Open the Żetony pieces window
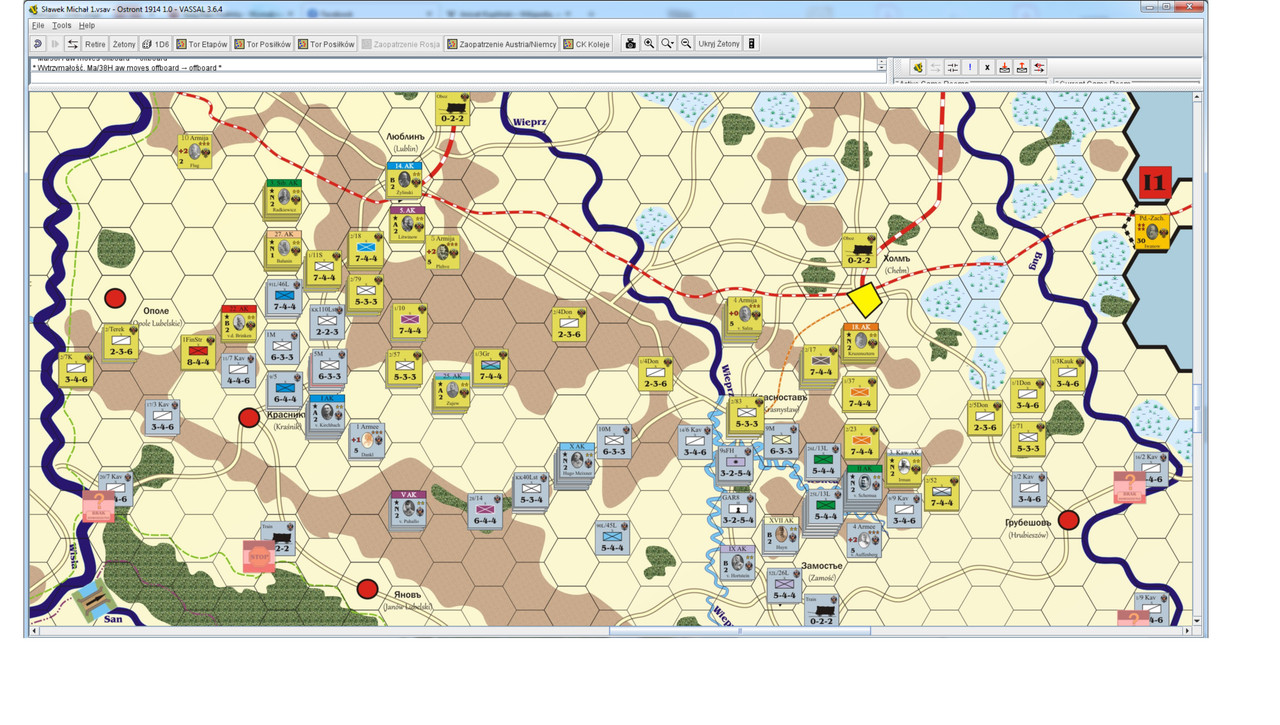1280x725 pixels. point(124,44)
